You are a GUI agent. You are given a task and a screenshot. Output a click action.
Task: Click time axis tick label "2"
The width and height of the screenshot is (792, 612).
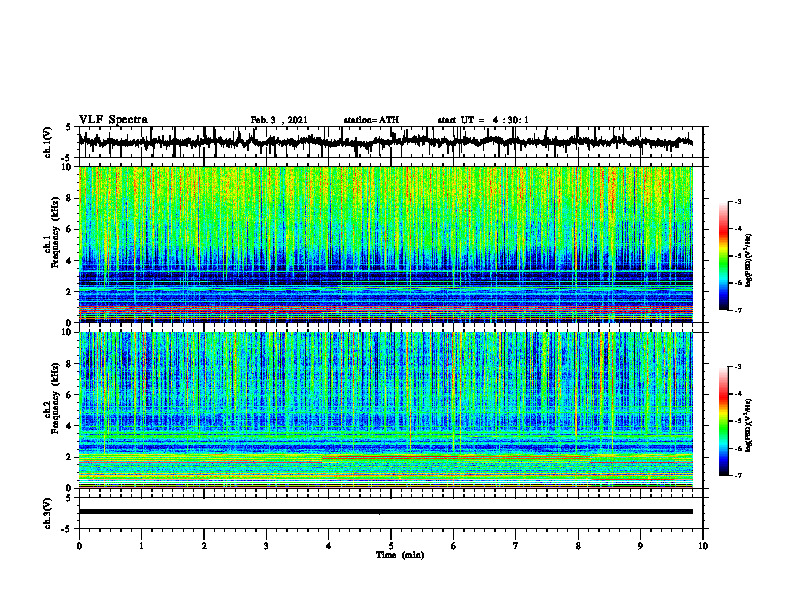coord(204,546)
